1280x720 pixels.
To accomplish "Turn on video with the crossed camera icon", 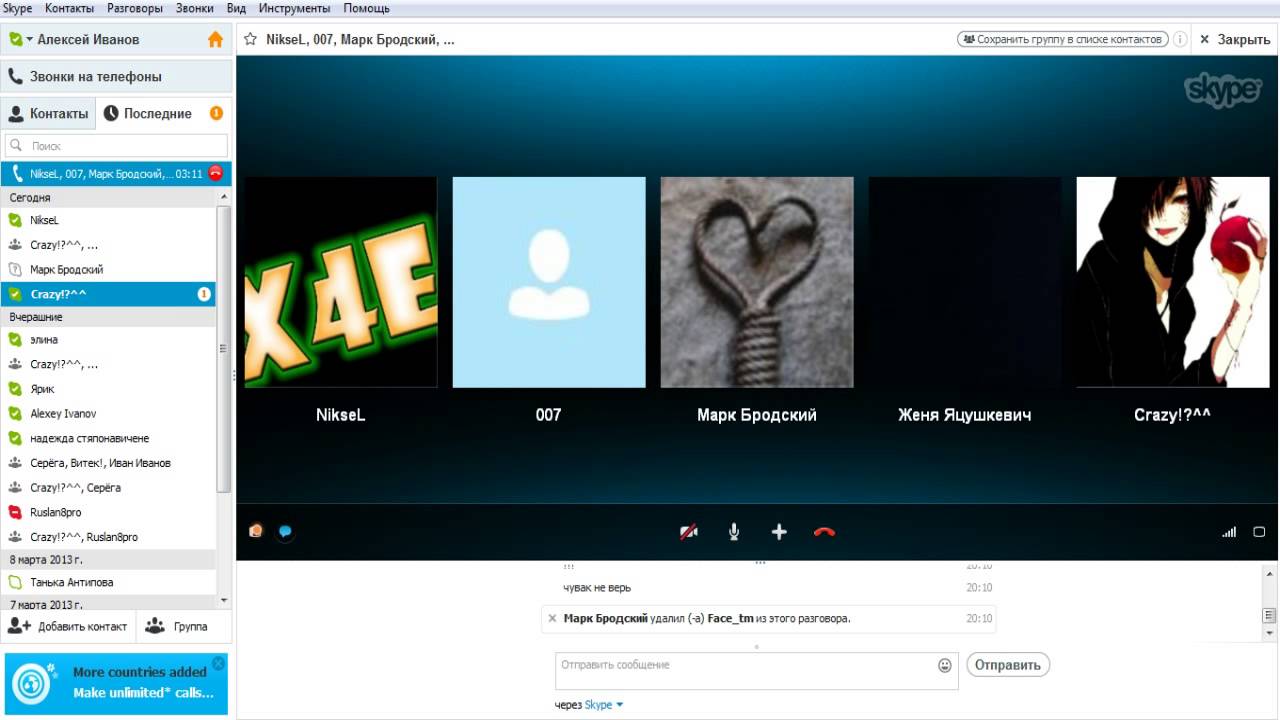I will tap(688, 532).
